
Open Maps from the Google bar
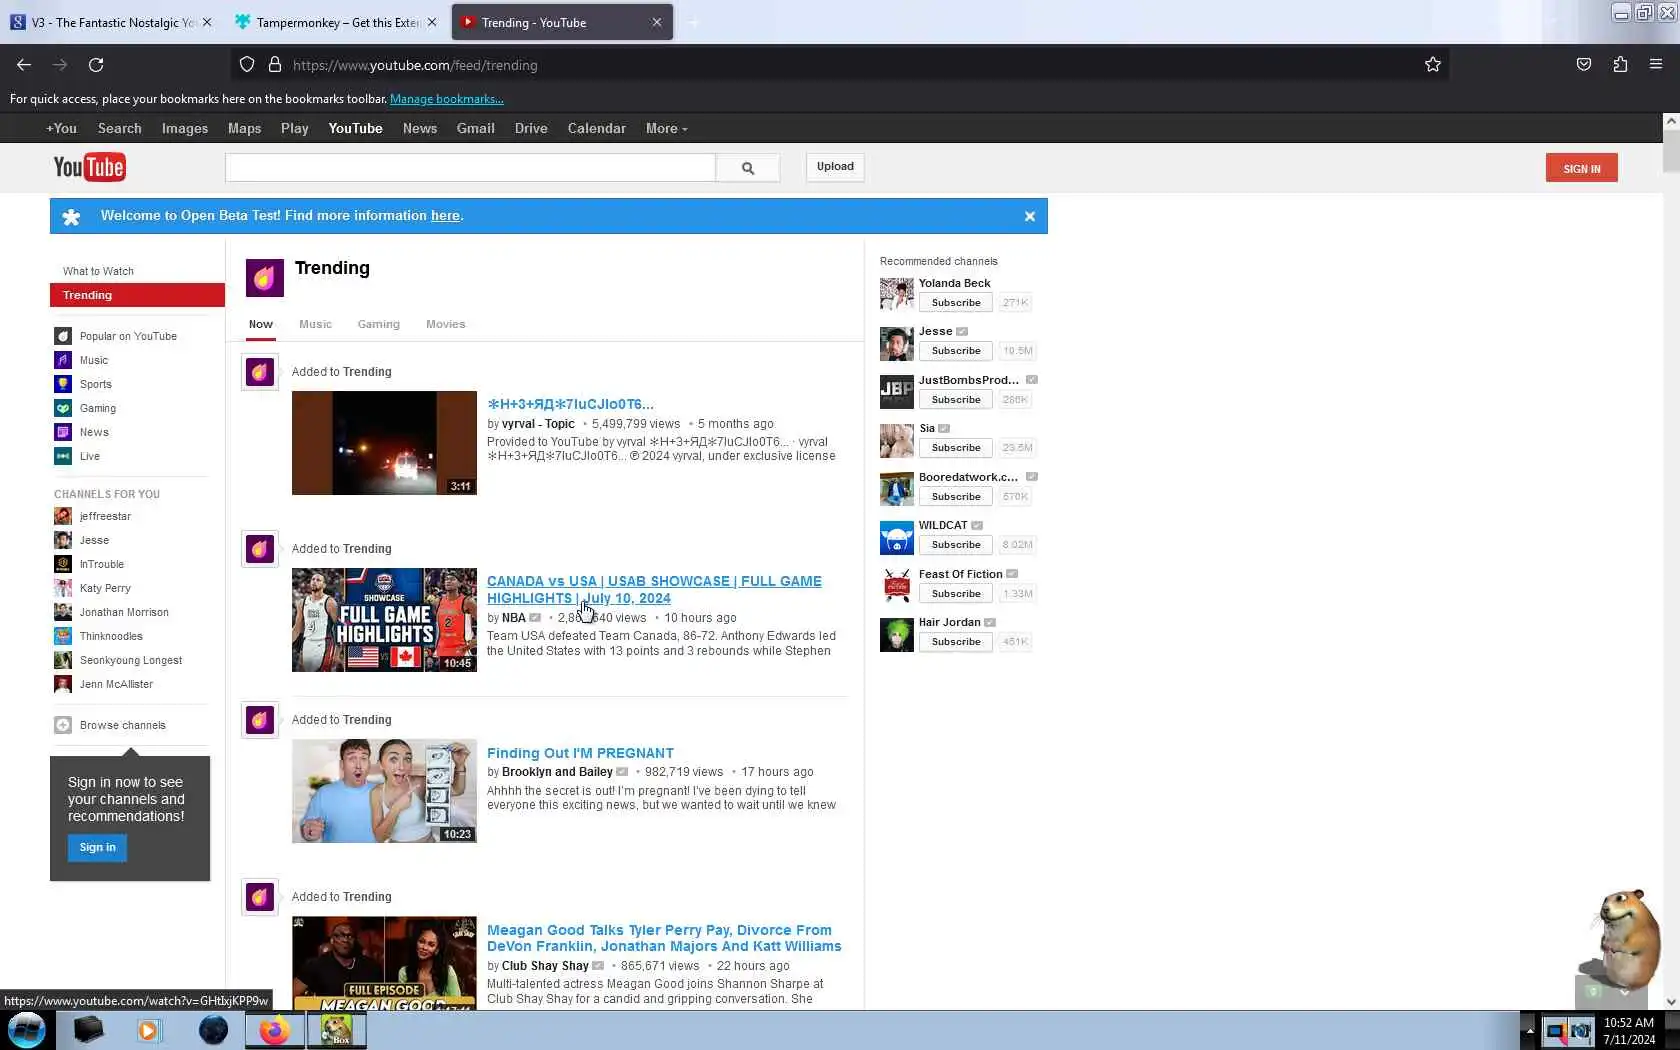[244, 128]
